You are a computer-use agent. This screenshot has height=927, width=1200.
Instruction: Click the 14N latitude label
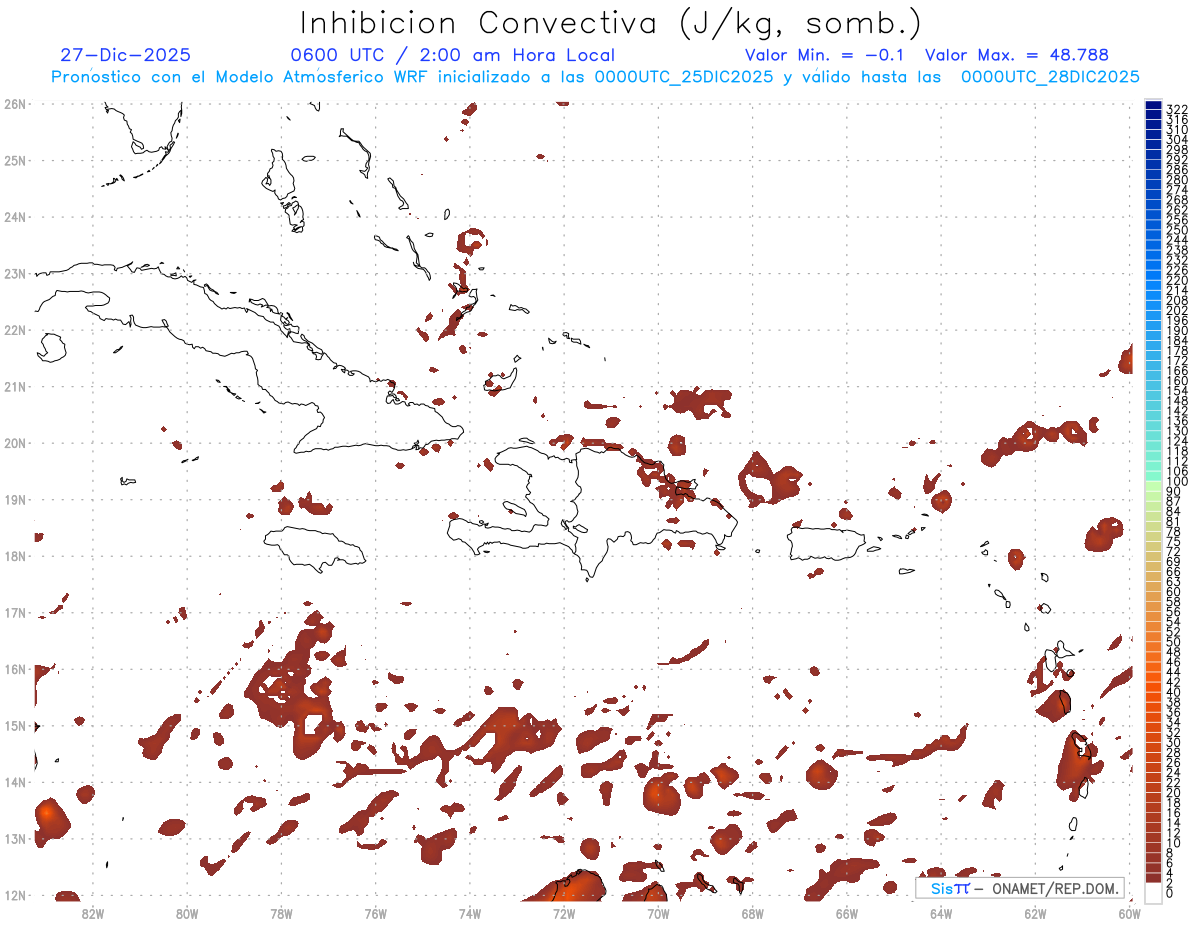15,782
